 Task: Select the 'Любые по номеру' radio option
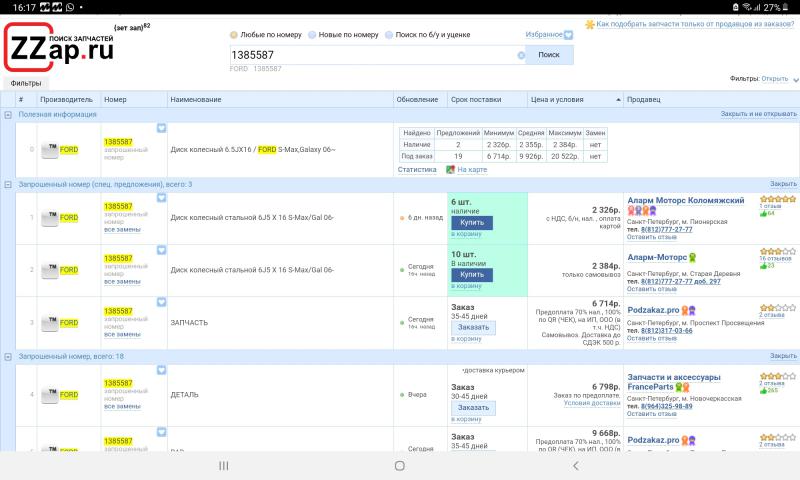266,35
